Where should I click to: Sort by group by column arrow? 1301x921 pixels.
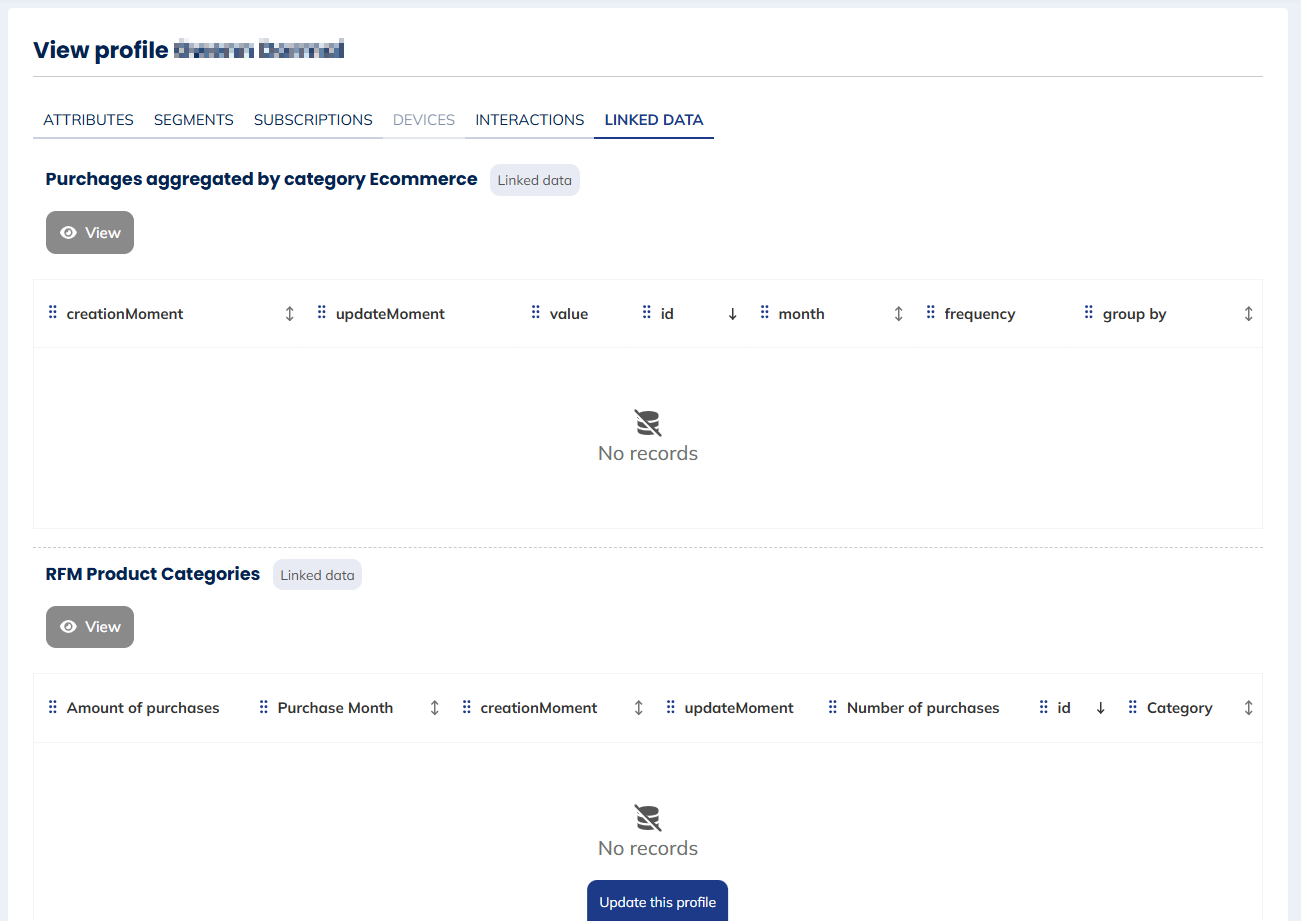pyautogui.click(x=1248, y=314)
